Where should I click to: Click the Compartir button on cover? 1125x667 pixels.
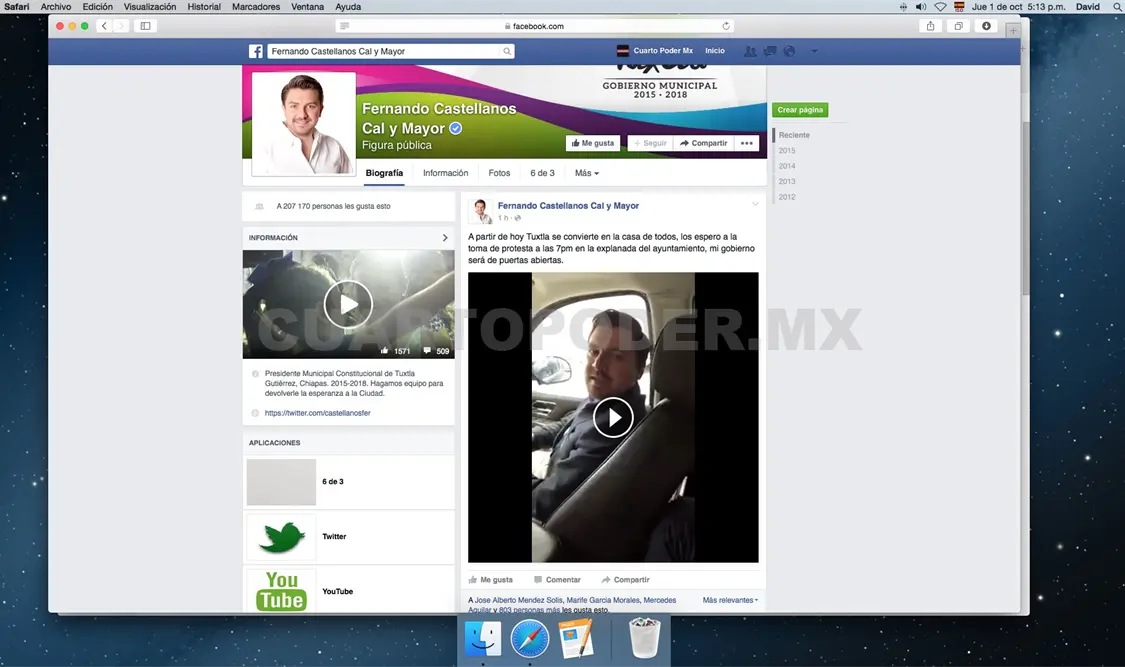[x=704, y=143]
